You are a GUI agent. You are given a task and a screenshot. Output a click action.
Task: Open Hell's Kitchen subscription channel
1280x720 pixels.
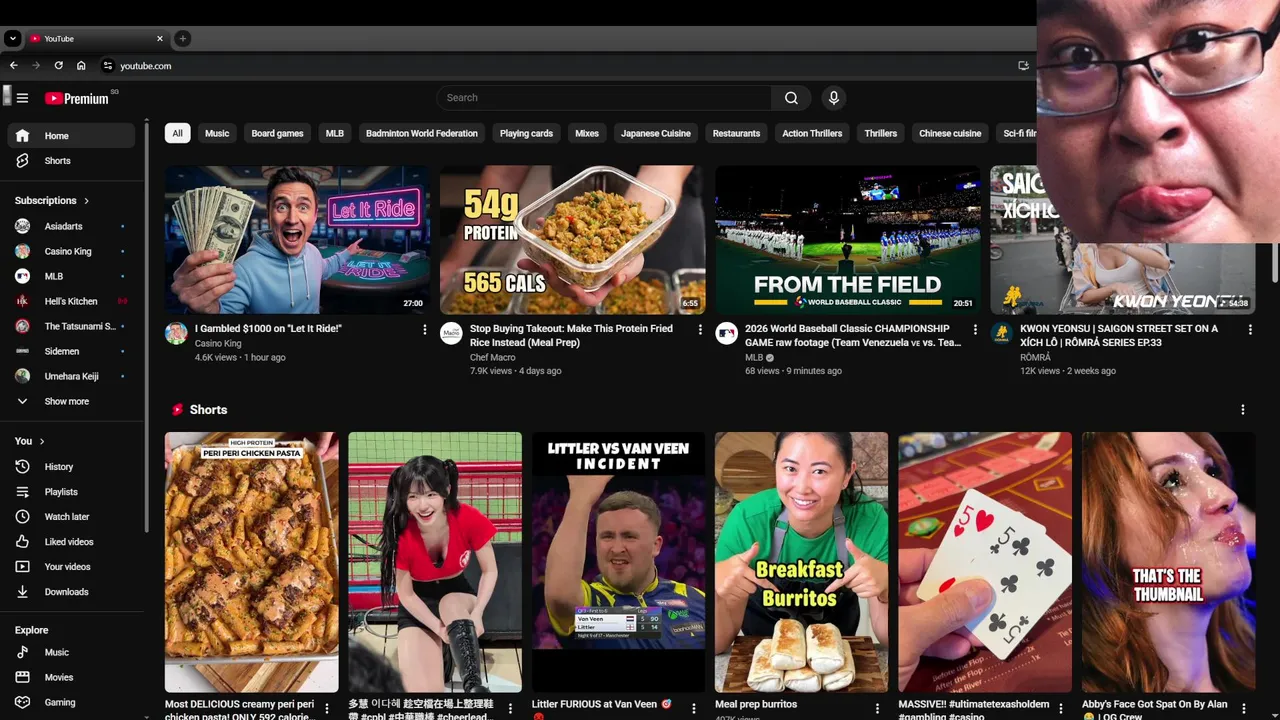(70, 301)
